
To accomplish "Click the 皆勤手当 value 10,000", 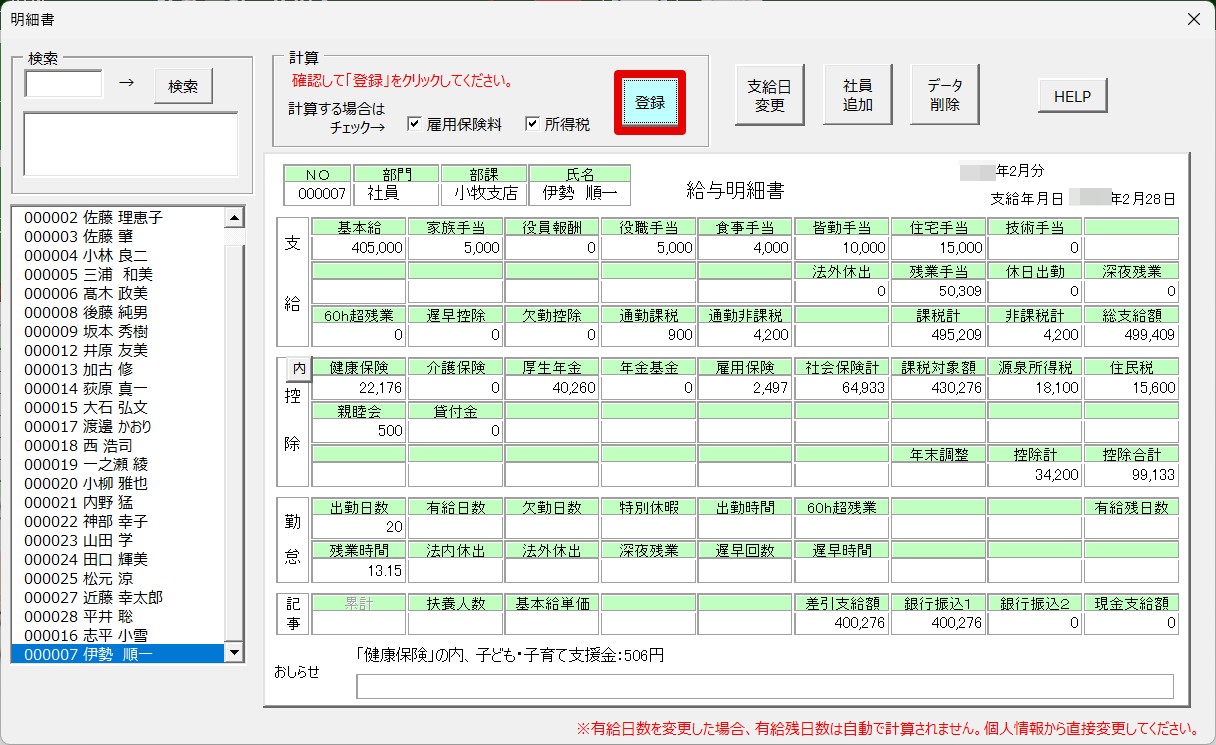I will pyautogui.click(x=842, y=248).
